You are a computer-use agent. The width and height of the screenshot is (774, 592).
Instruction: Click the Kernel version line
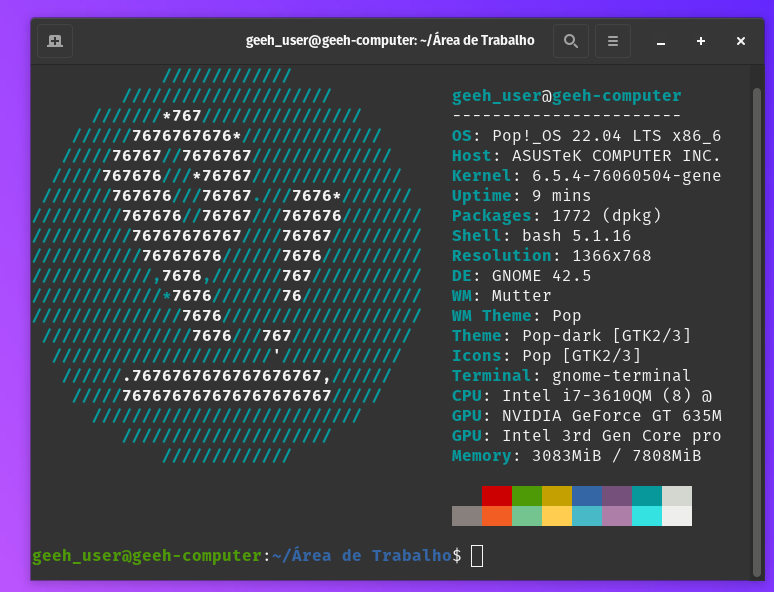pos(586,176)
